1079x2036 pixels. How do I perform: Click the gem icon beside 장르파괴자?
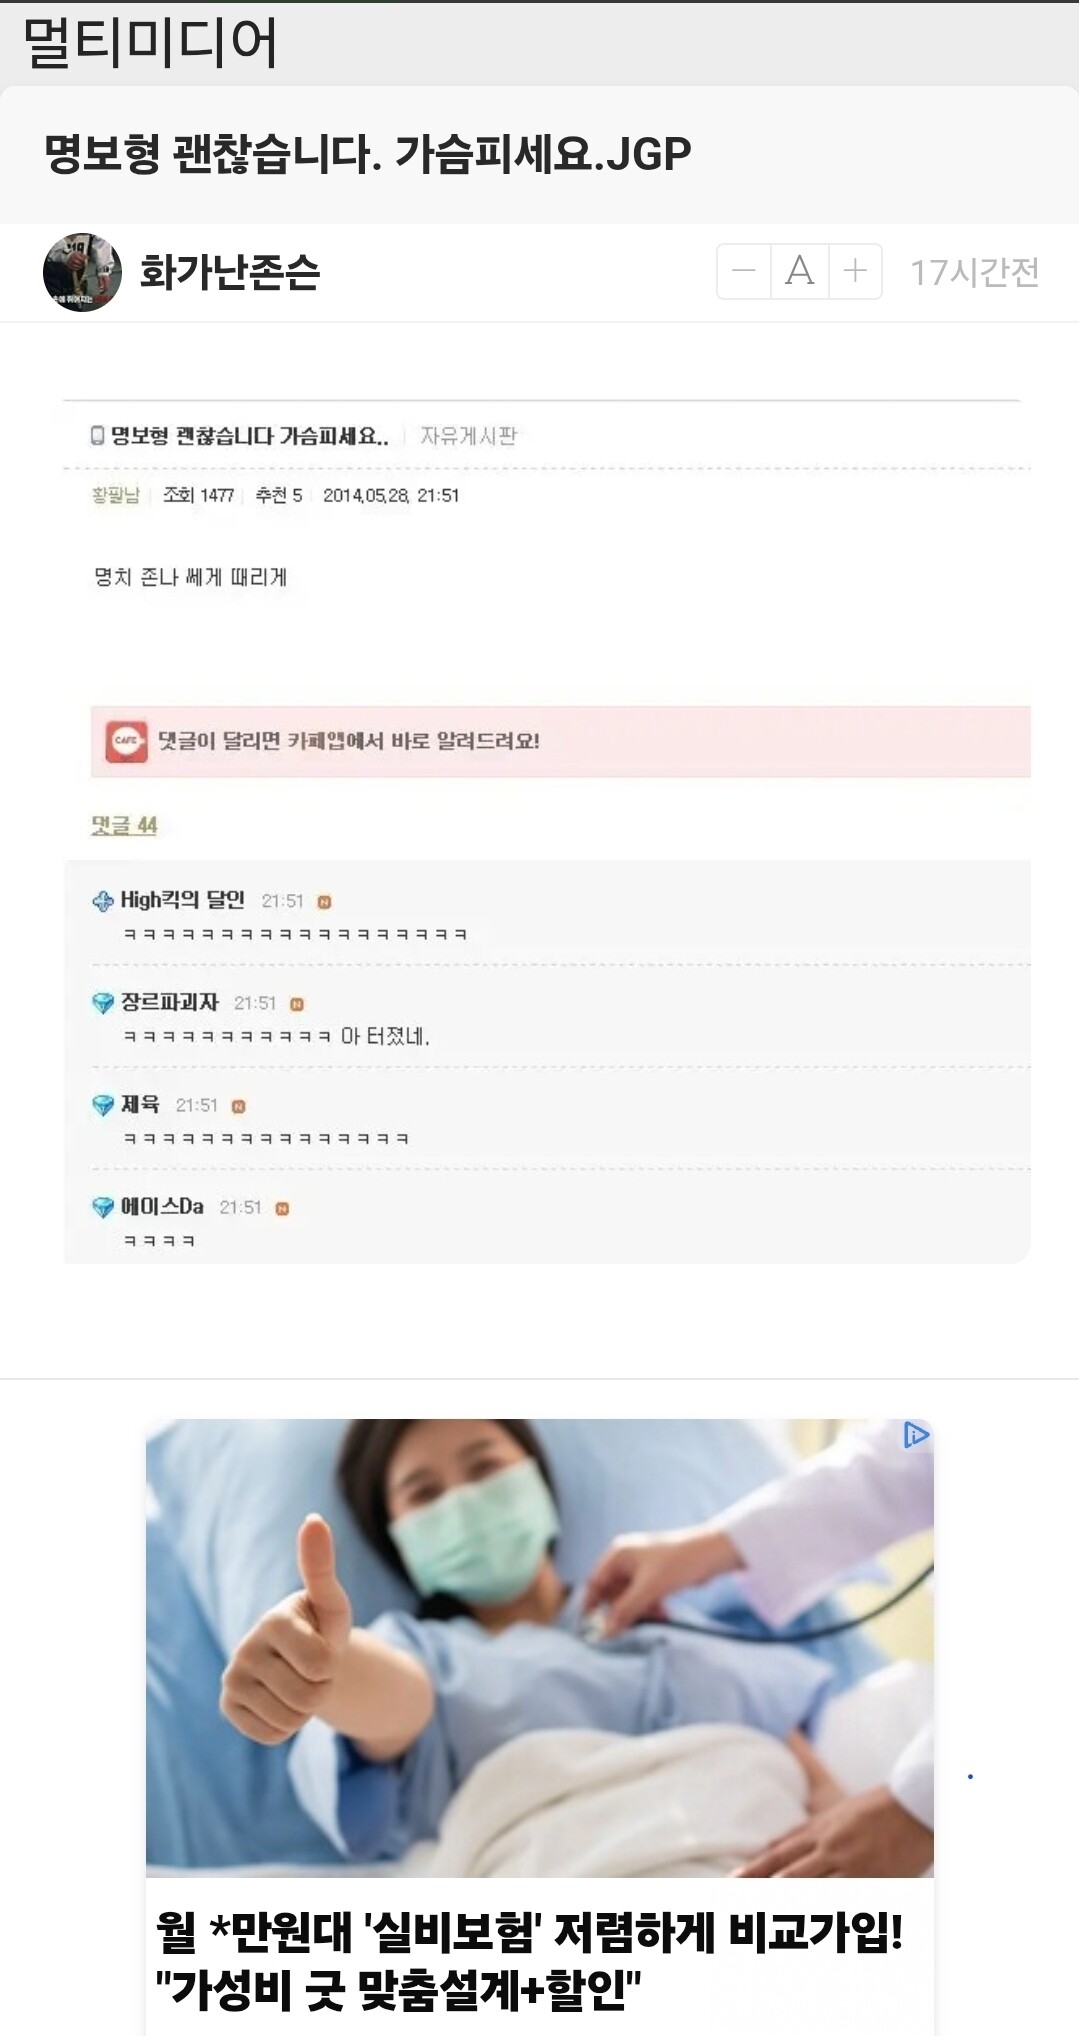(x=102, y=1003)
